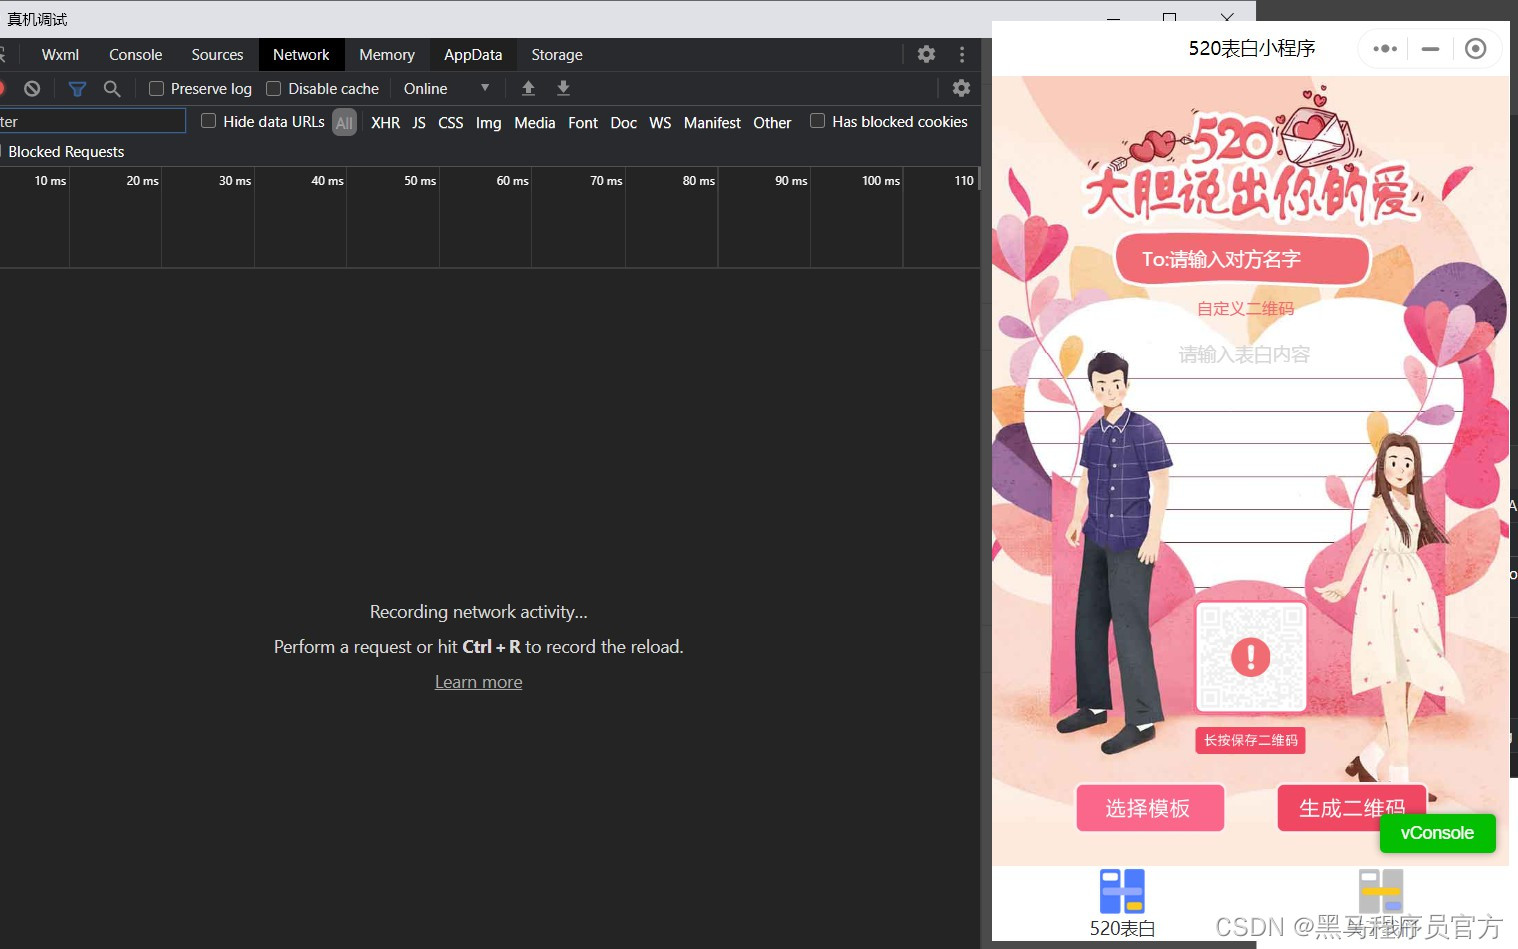Filter requests by WS
1518x949 pixels.
660,123
